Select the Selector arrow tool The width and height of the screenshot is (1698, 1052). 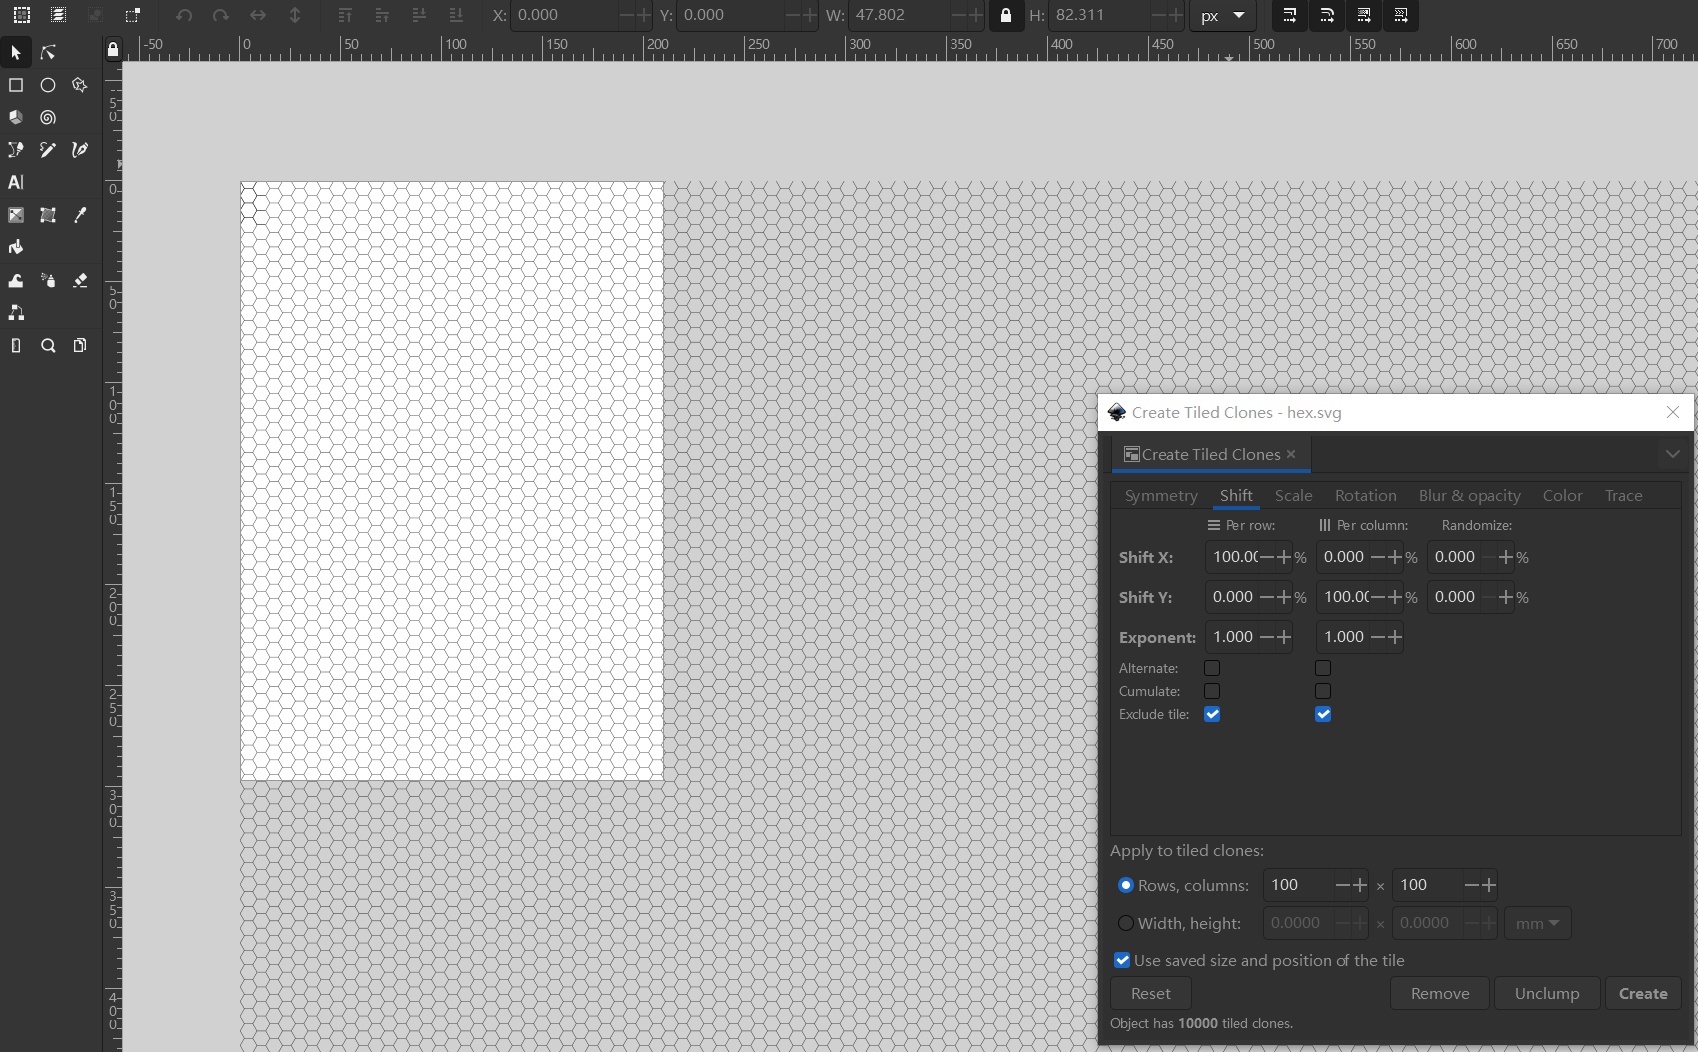(x=16, y=52)
